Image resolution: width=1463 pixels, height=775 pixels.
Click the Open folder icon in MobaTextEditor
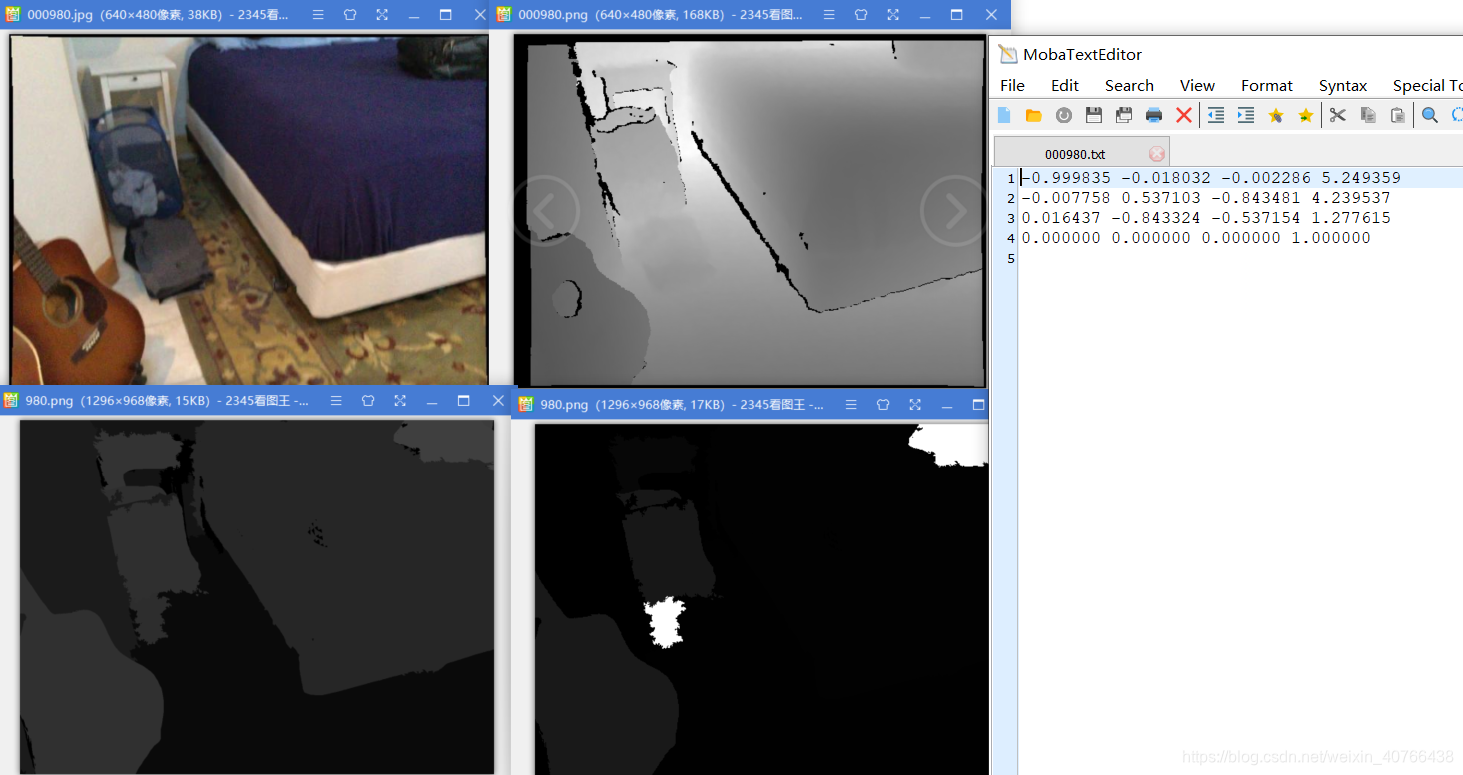tap(1034, 115)
